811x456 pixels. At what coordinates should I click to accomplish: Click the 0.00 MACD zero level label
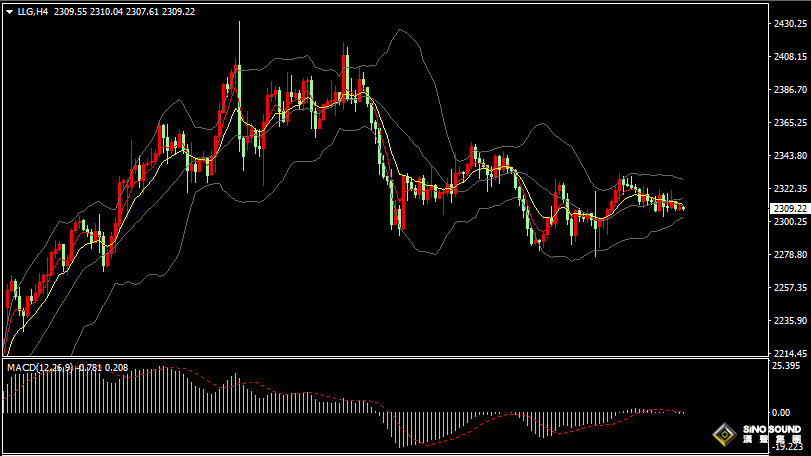tap(782, 412)
